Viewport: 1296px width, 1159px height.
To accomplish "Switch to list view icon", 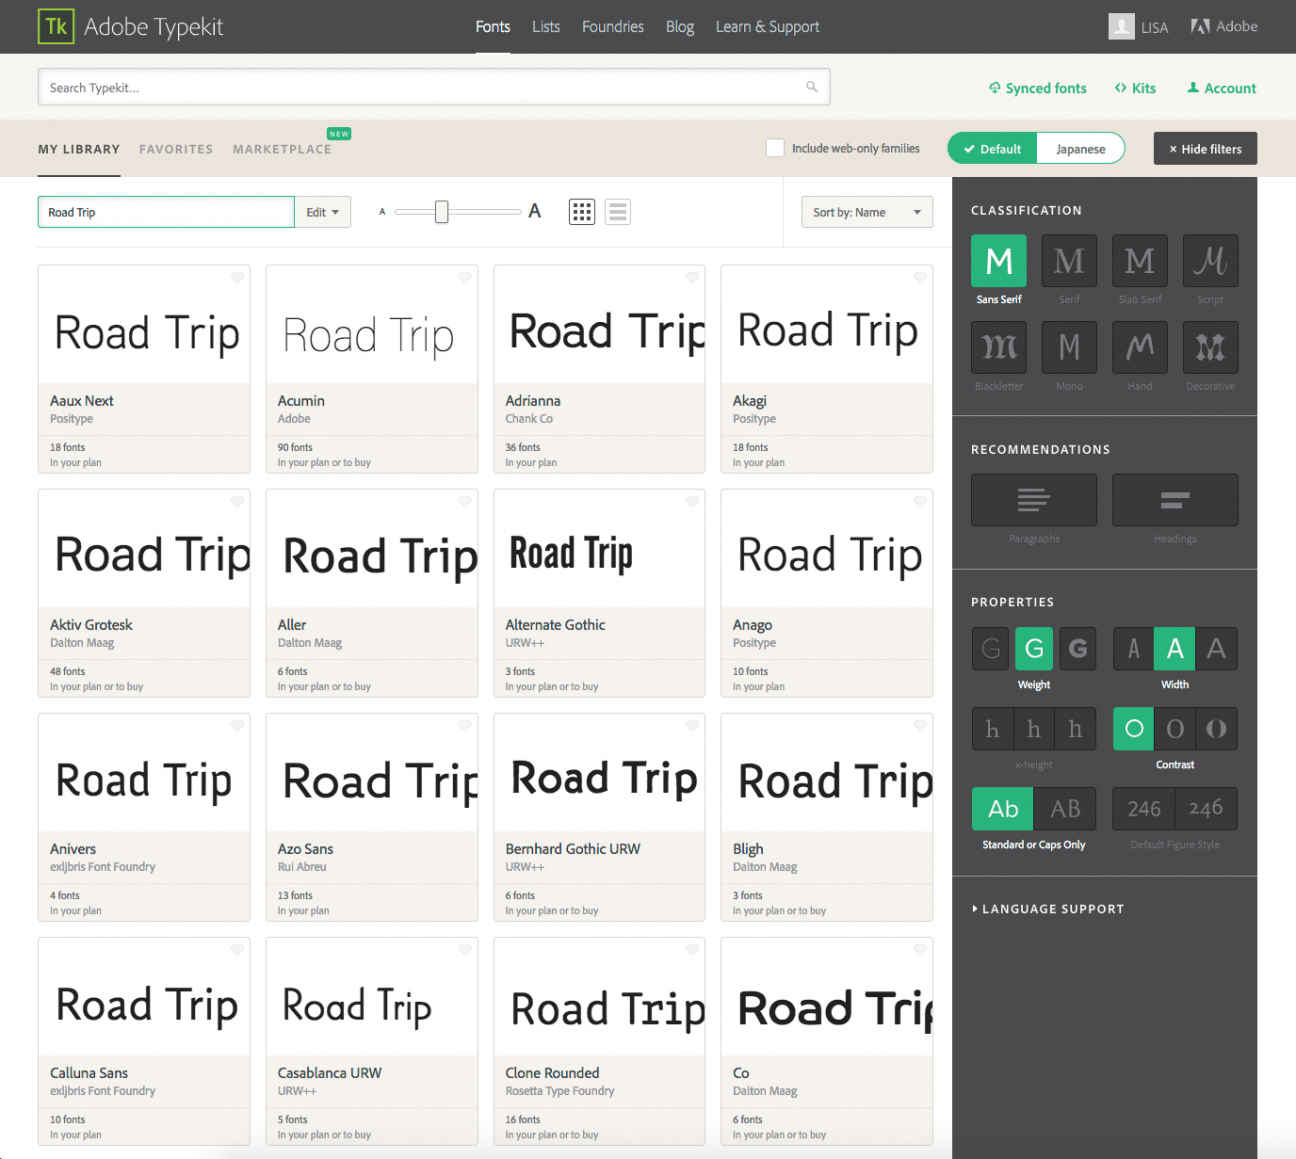I will [618, 212].
